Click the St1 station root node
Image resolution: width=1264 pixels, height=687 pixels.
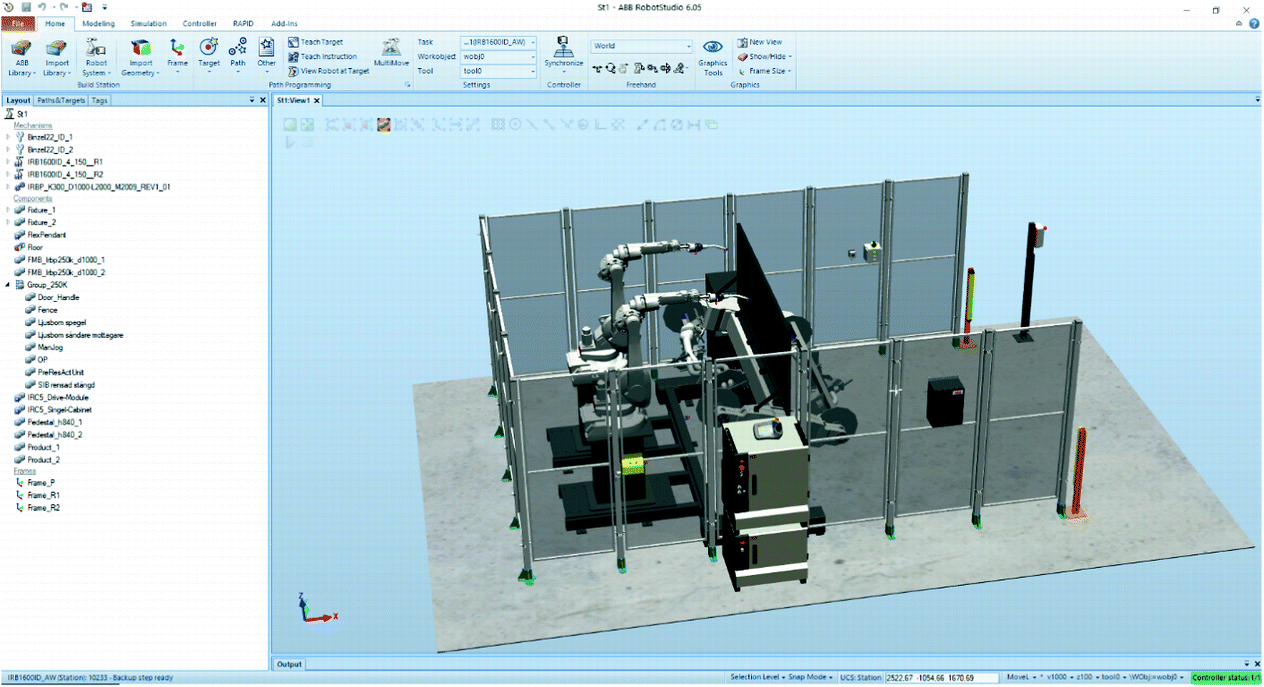[16, 114]
